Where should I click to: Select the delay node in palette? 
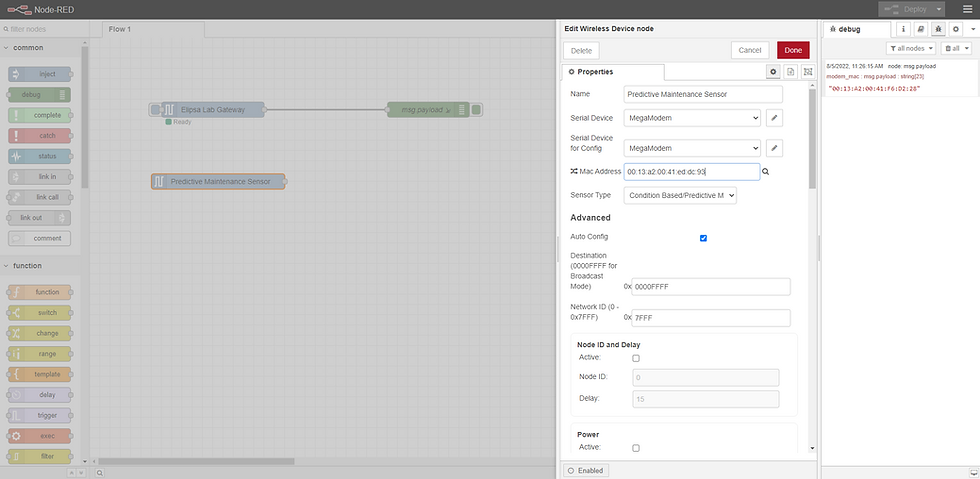click(x=39, y=395)
